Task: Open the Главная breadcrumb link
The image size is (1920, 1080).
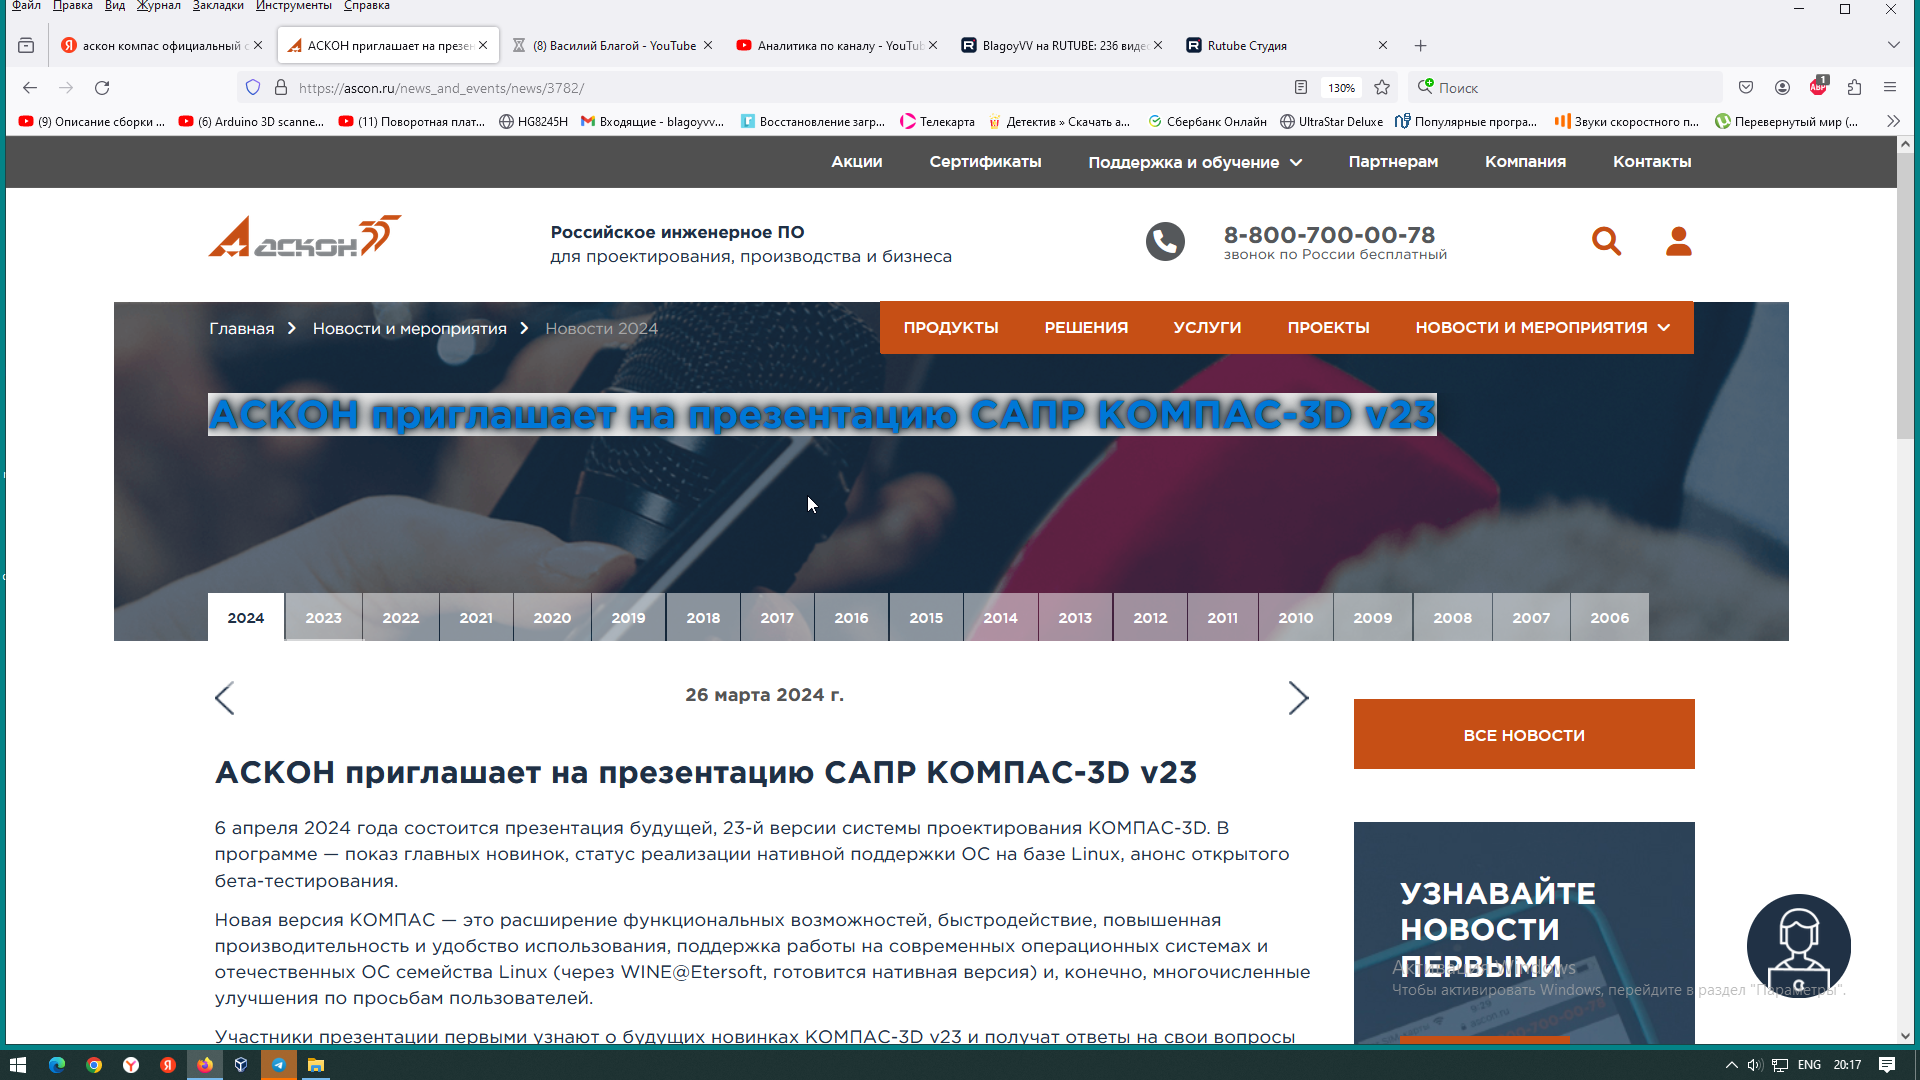Action: [x=240, y=328]
